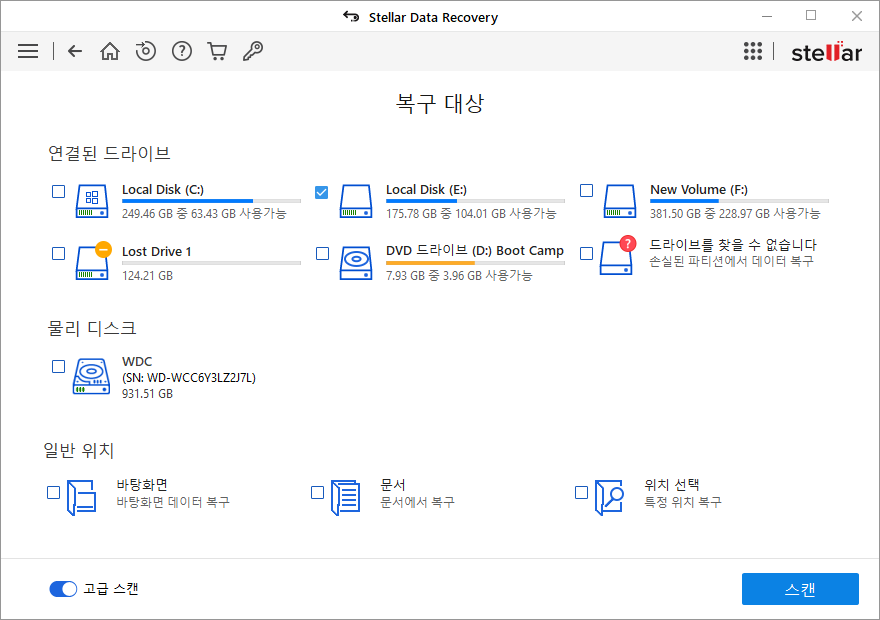Image resolution: width=880 pixels, height=620 pixels.
Task: Disable the 고급 스캔 toggle switch
Action: (63, 589)
